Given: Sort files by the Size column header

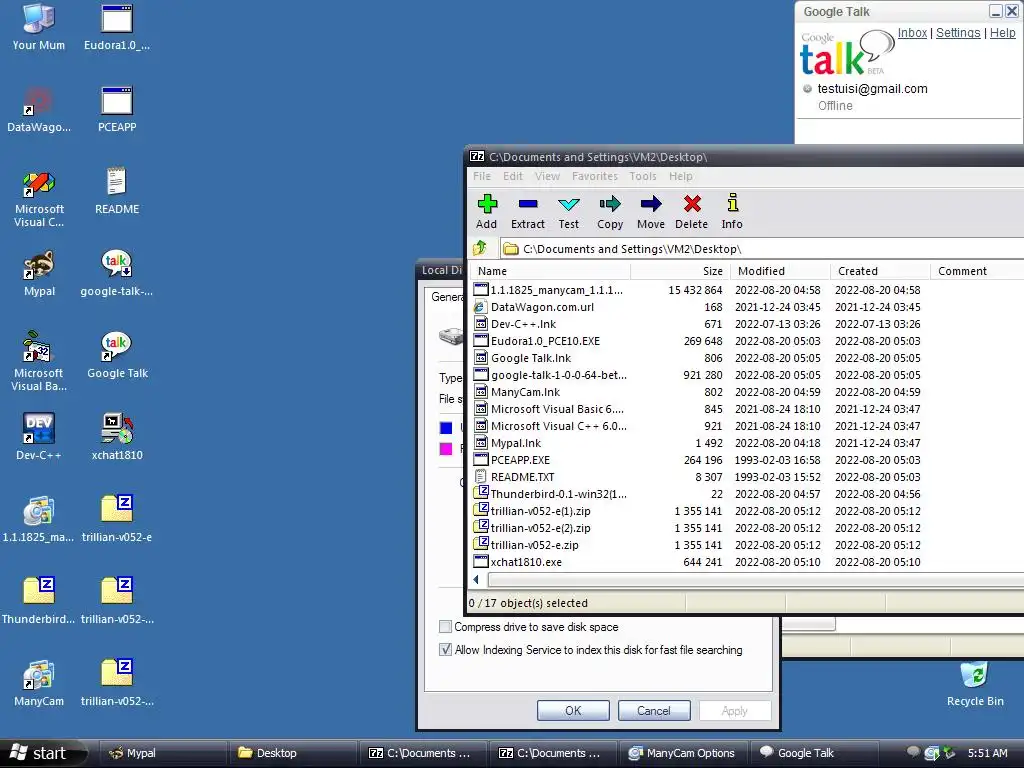Looking at the screenshot, I should click(x=680, y=270).
